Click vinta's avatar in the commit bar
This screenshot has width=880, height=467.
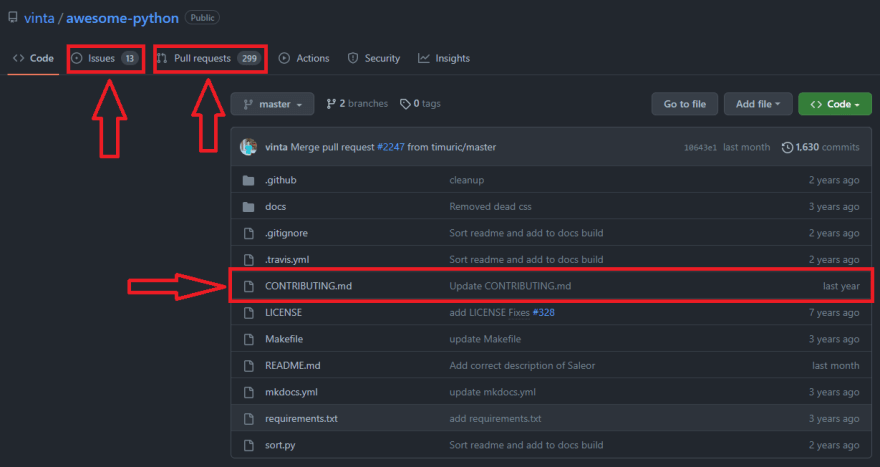tap(249, 147)
